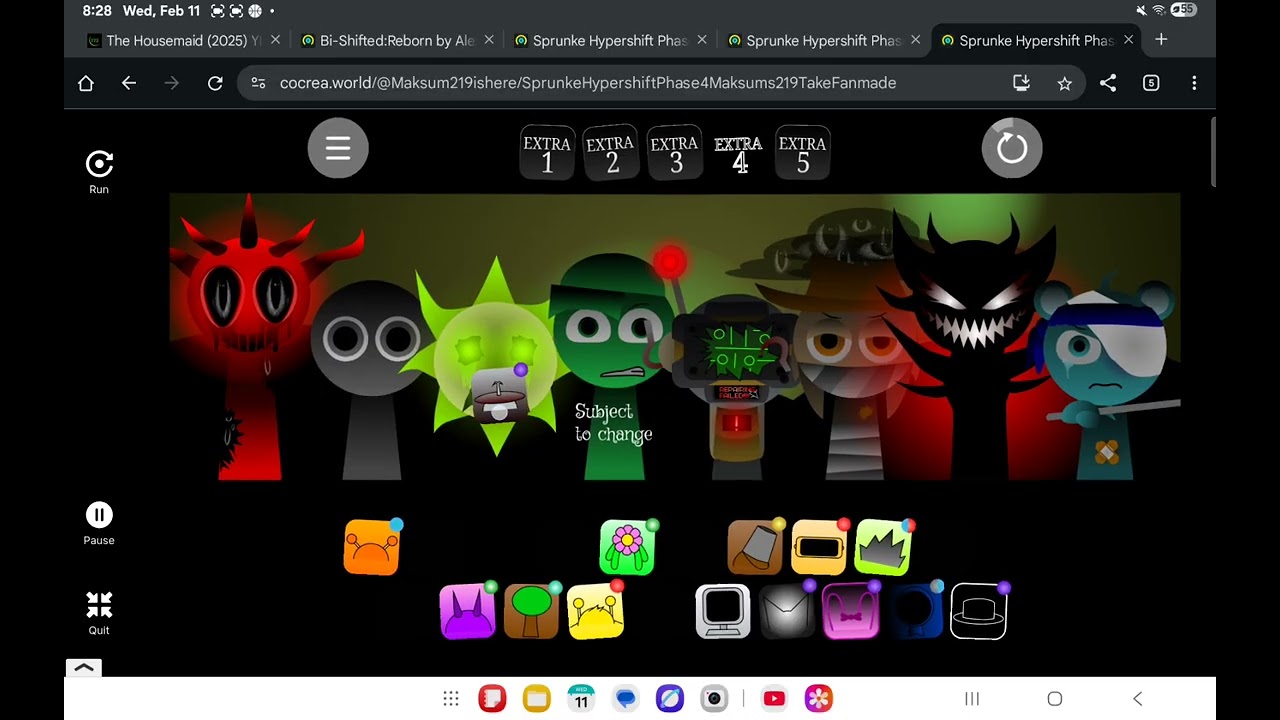Remove the red horned demon character
Image resolution: width=1280 pixels, height=720 pixels.
coord(246,340)
